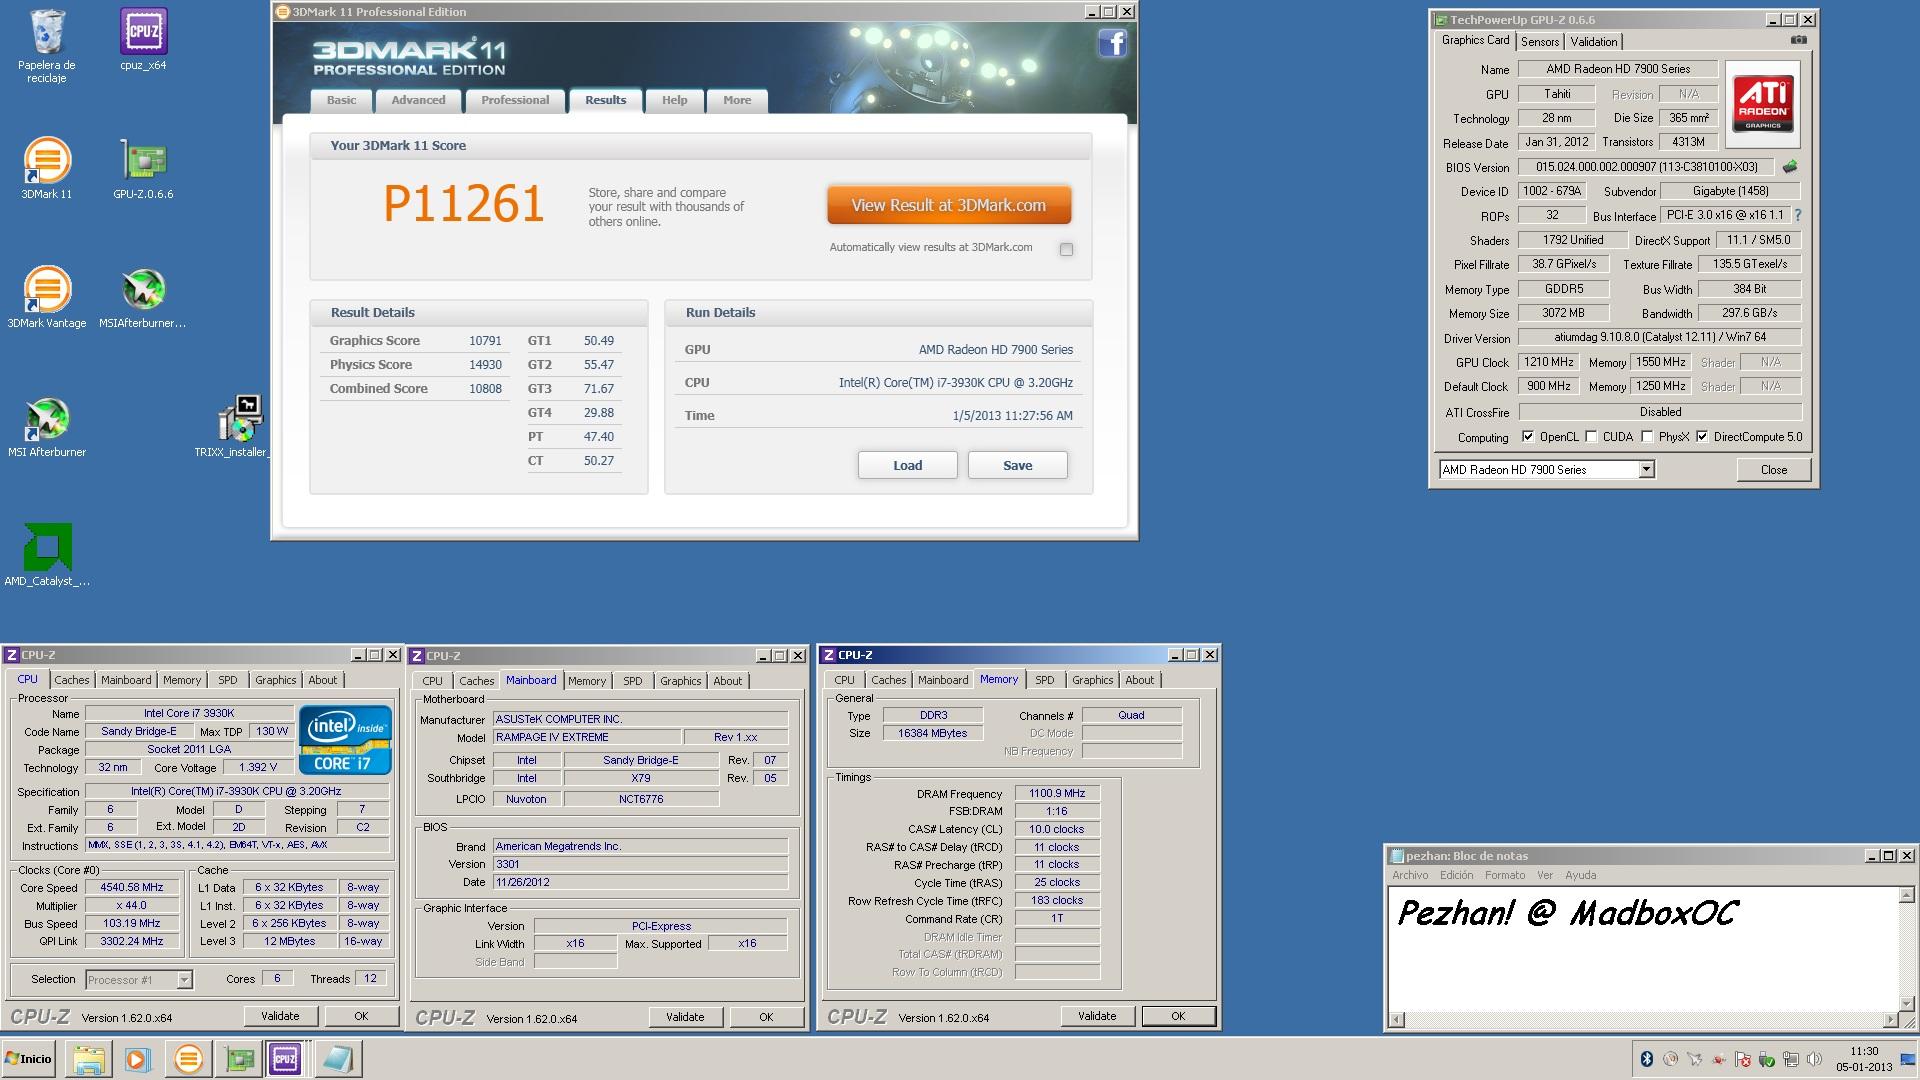Select the cpuz_x64 desktop icon
Screen dimensions: 1920x1080
click(143, 41)
